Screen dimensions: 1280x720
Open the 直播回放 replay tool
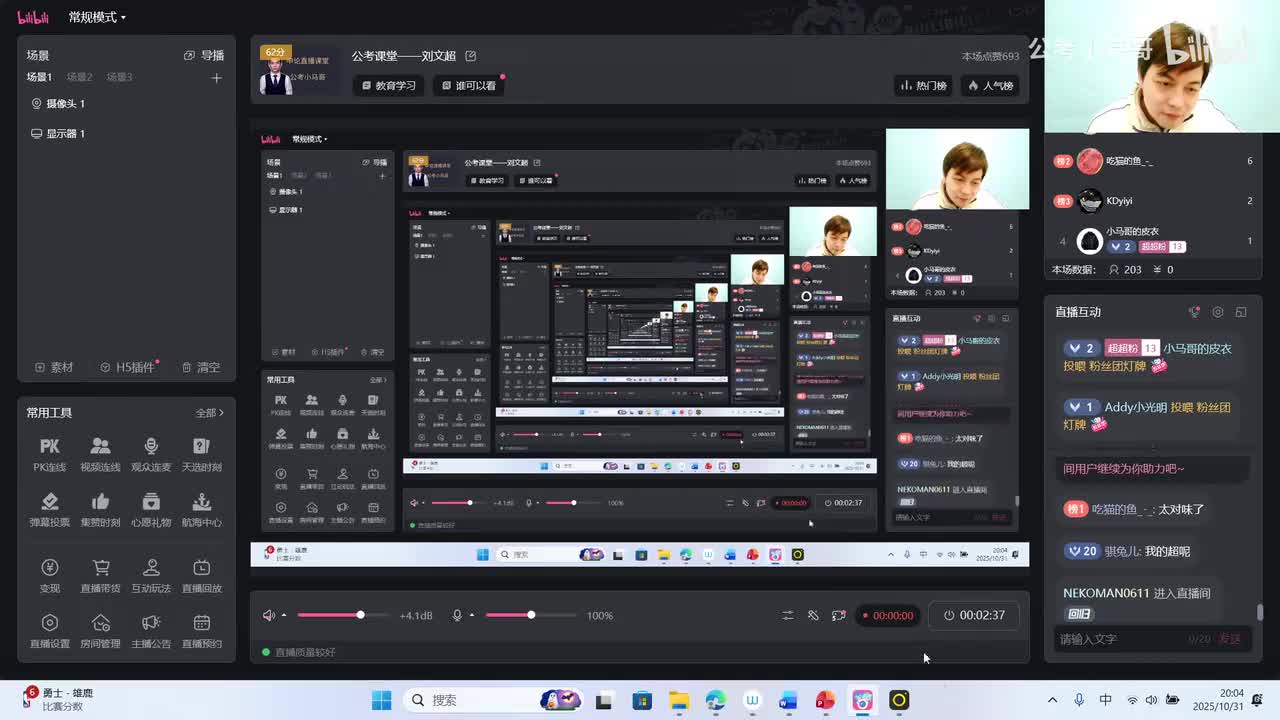(x=202, y=576)
